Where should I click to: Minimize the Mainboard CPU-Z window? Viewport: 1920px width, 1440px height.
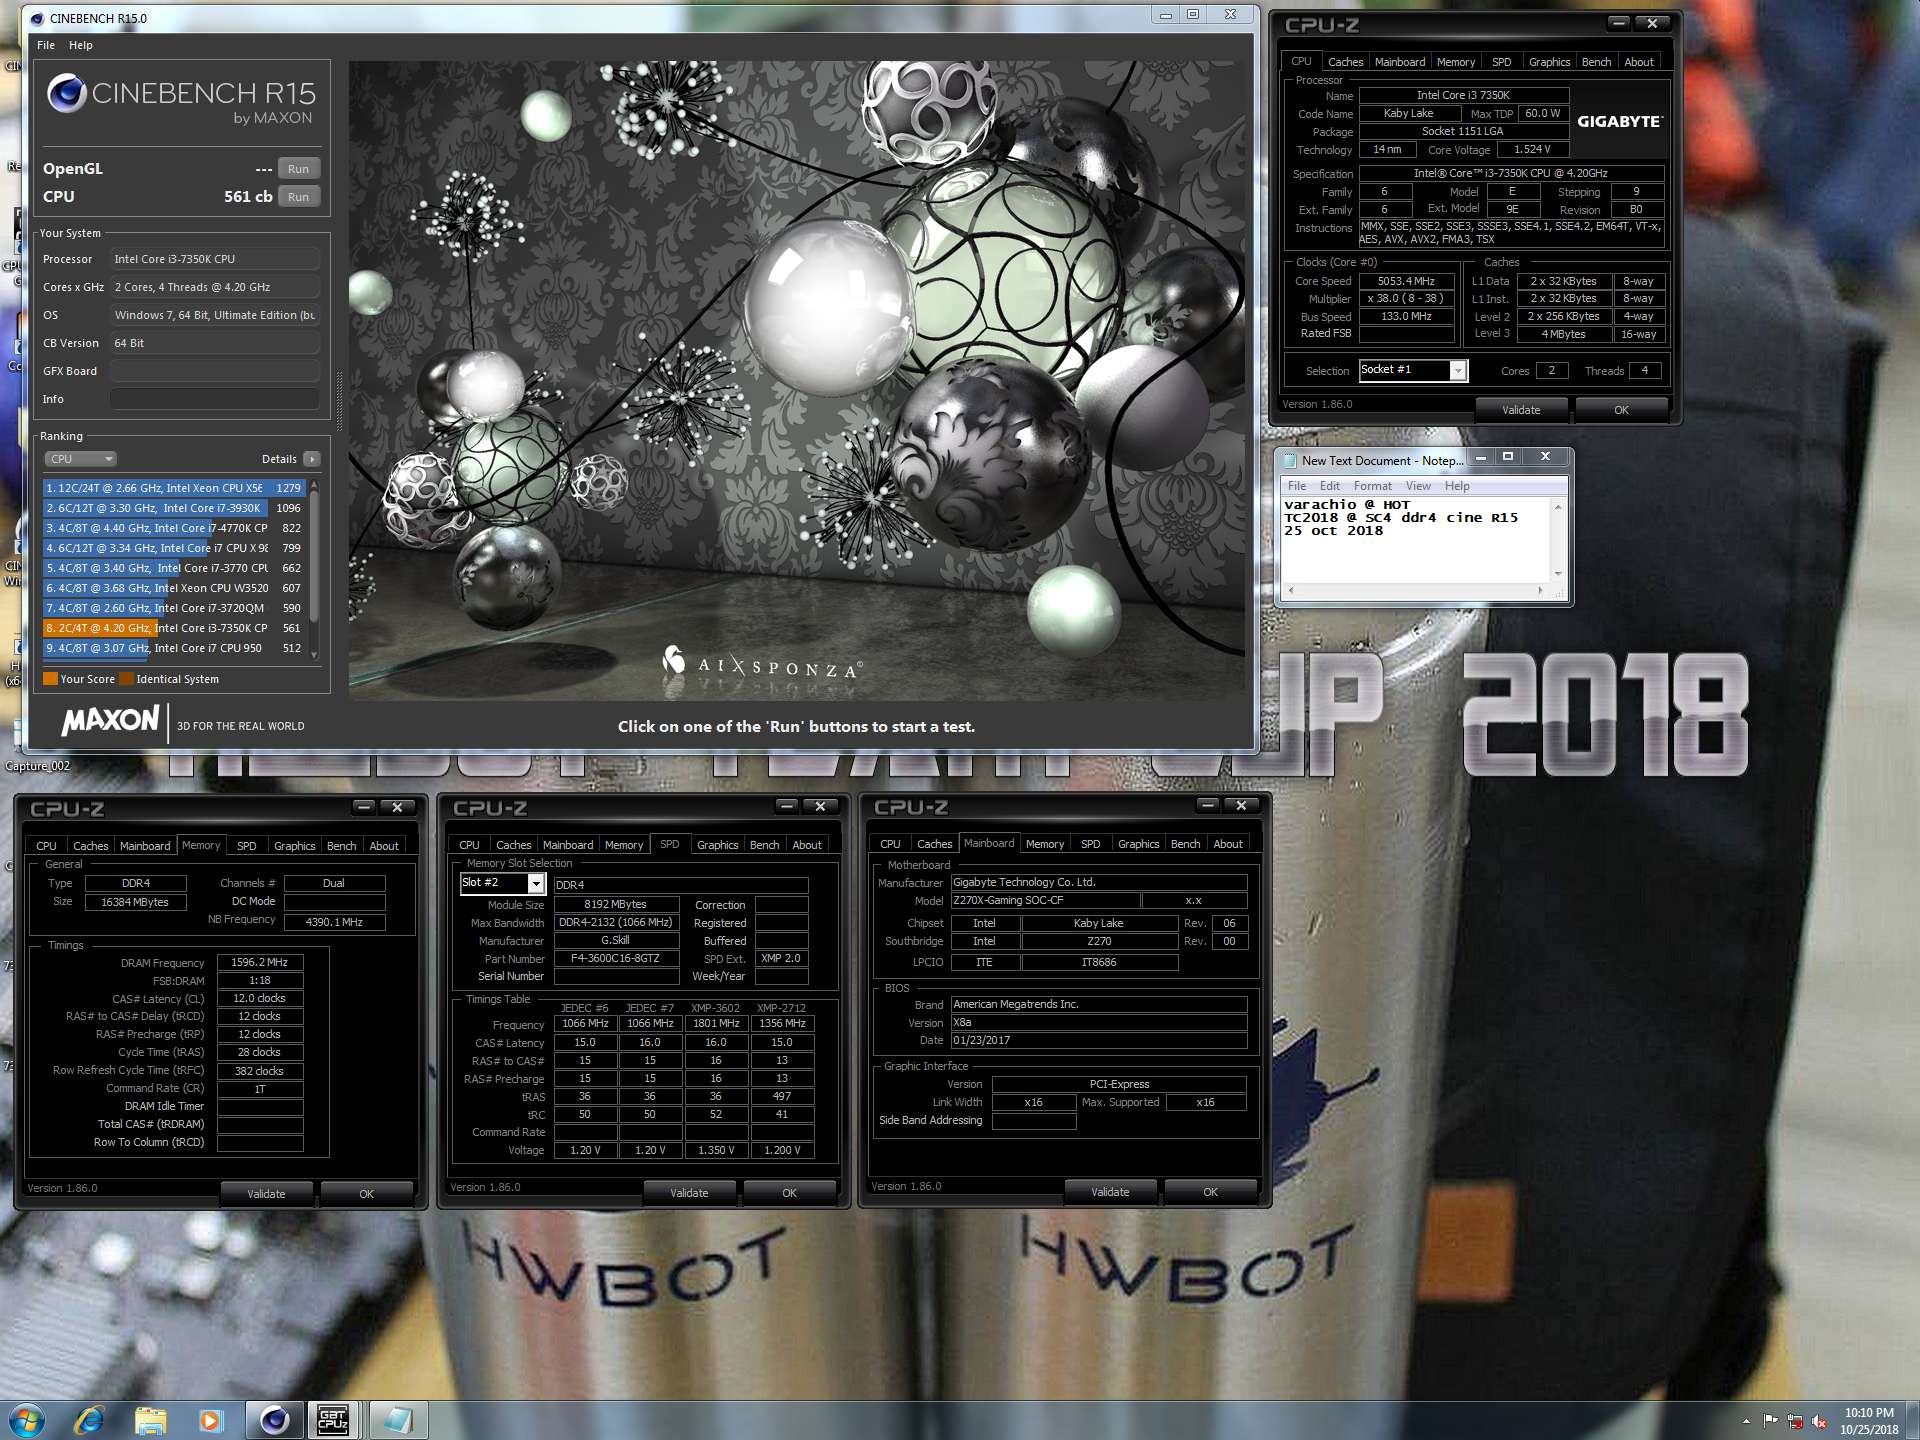coord(1208,805)
